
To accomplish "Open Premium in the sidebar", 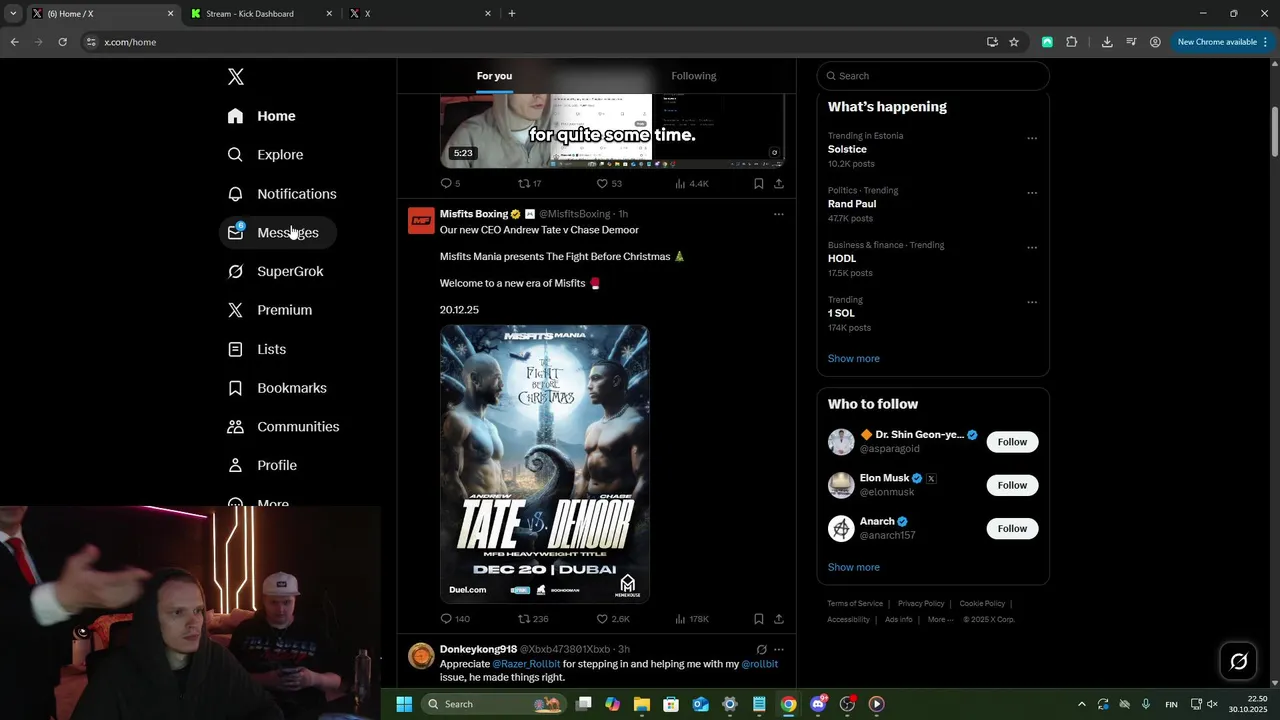I will point(270,310).
